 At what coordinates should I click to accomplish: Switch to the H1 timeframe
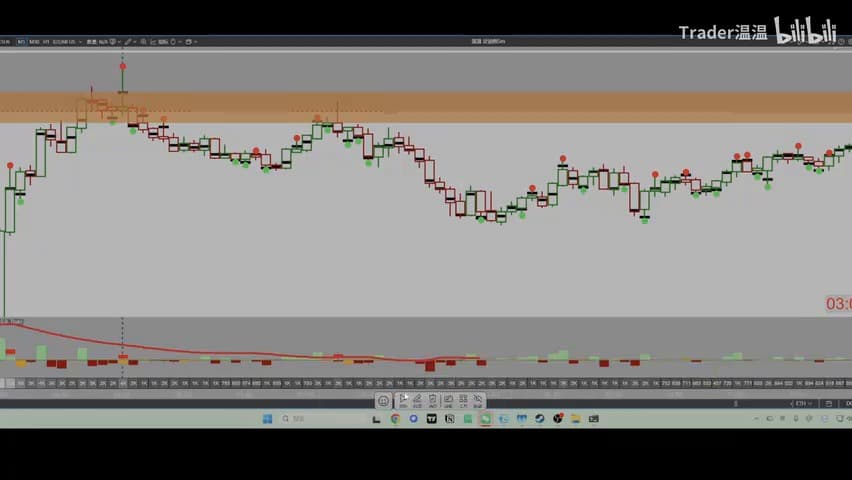point(46,42)
